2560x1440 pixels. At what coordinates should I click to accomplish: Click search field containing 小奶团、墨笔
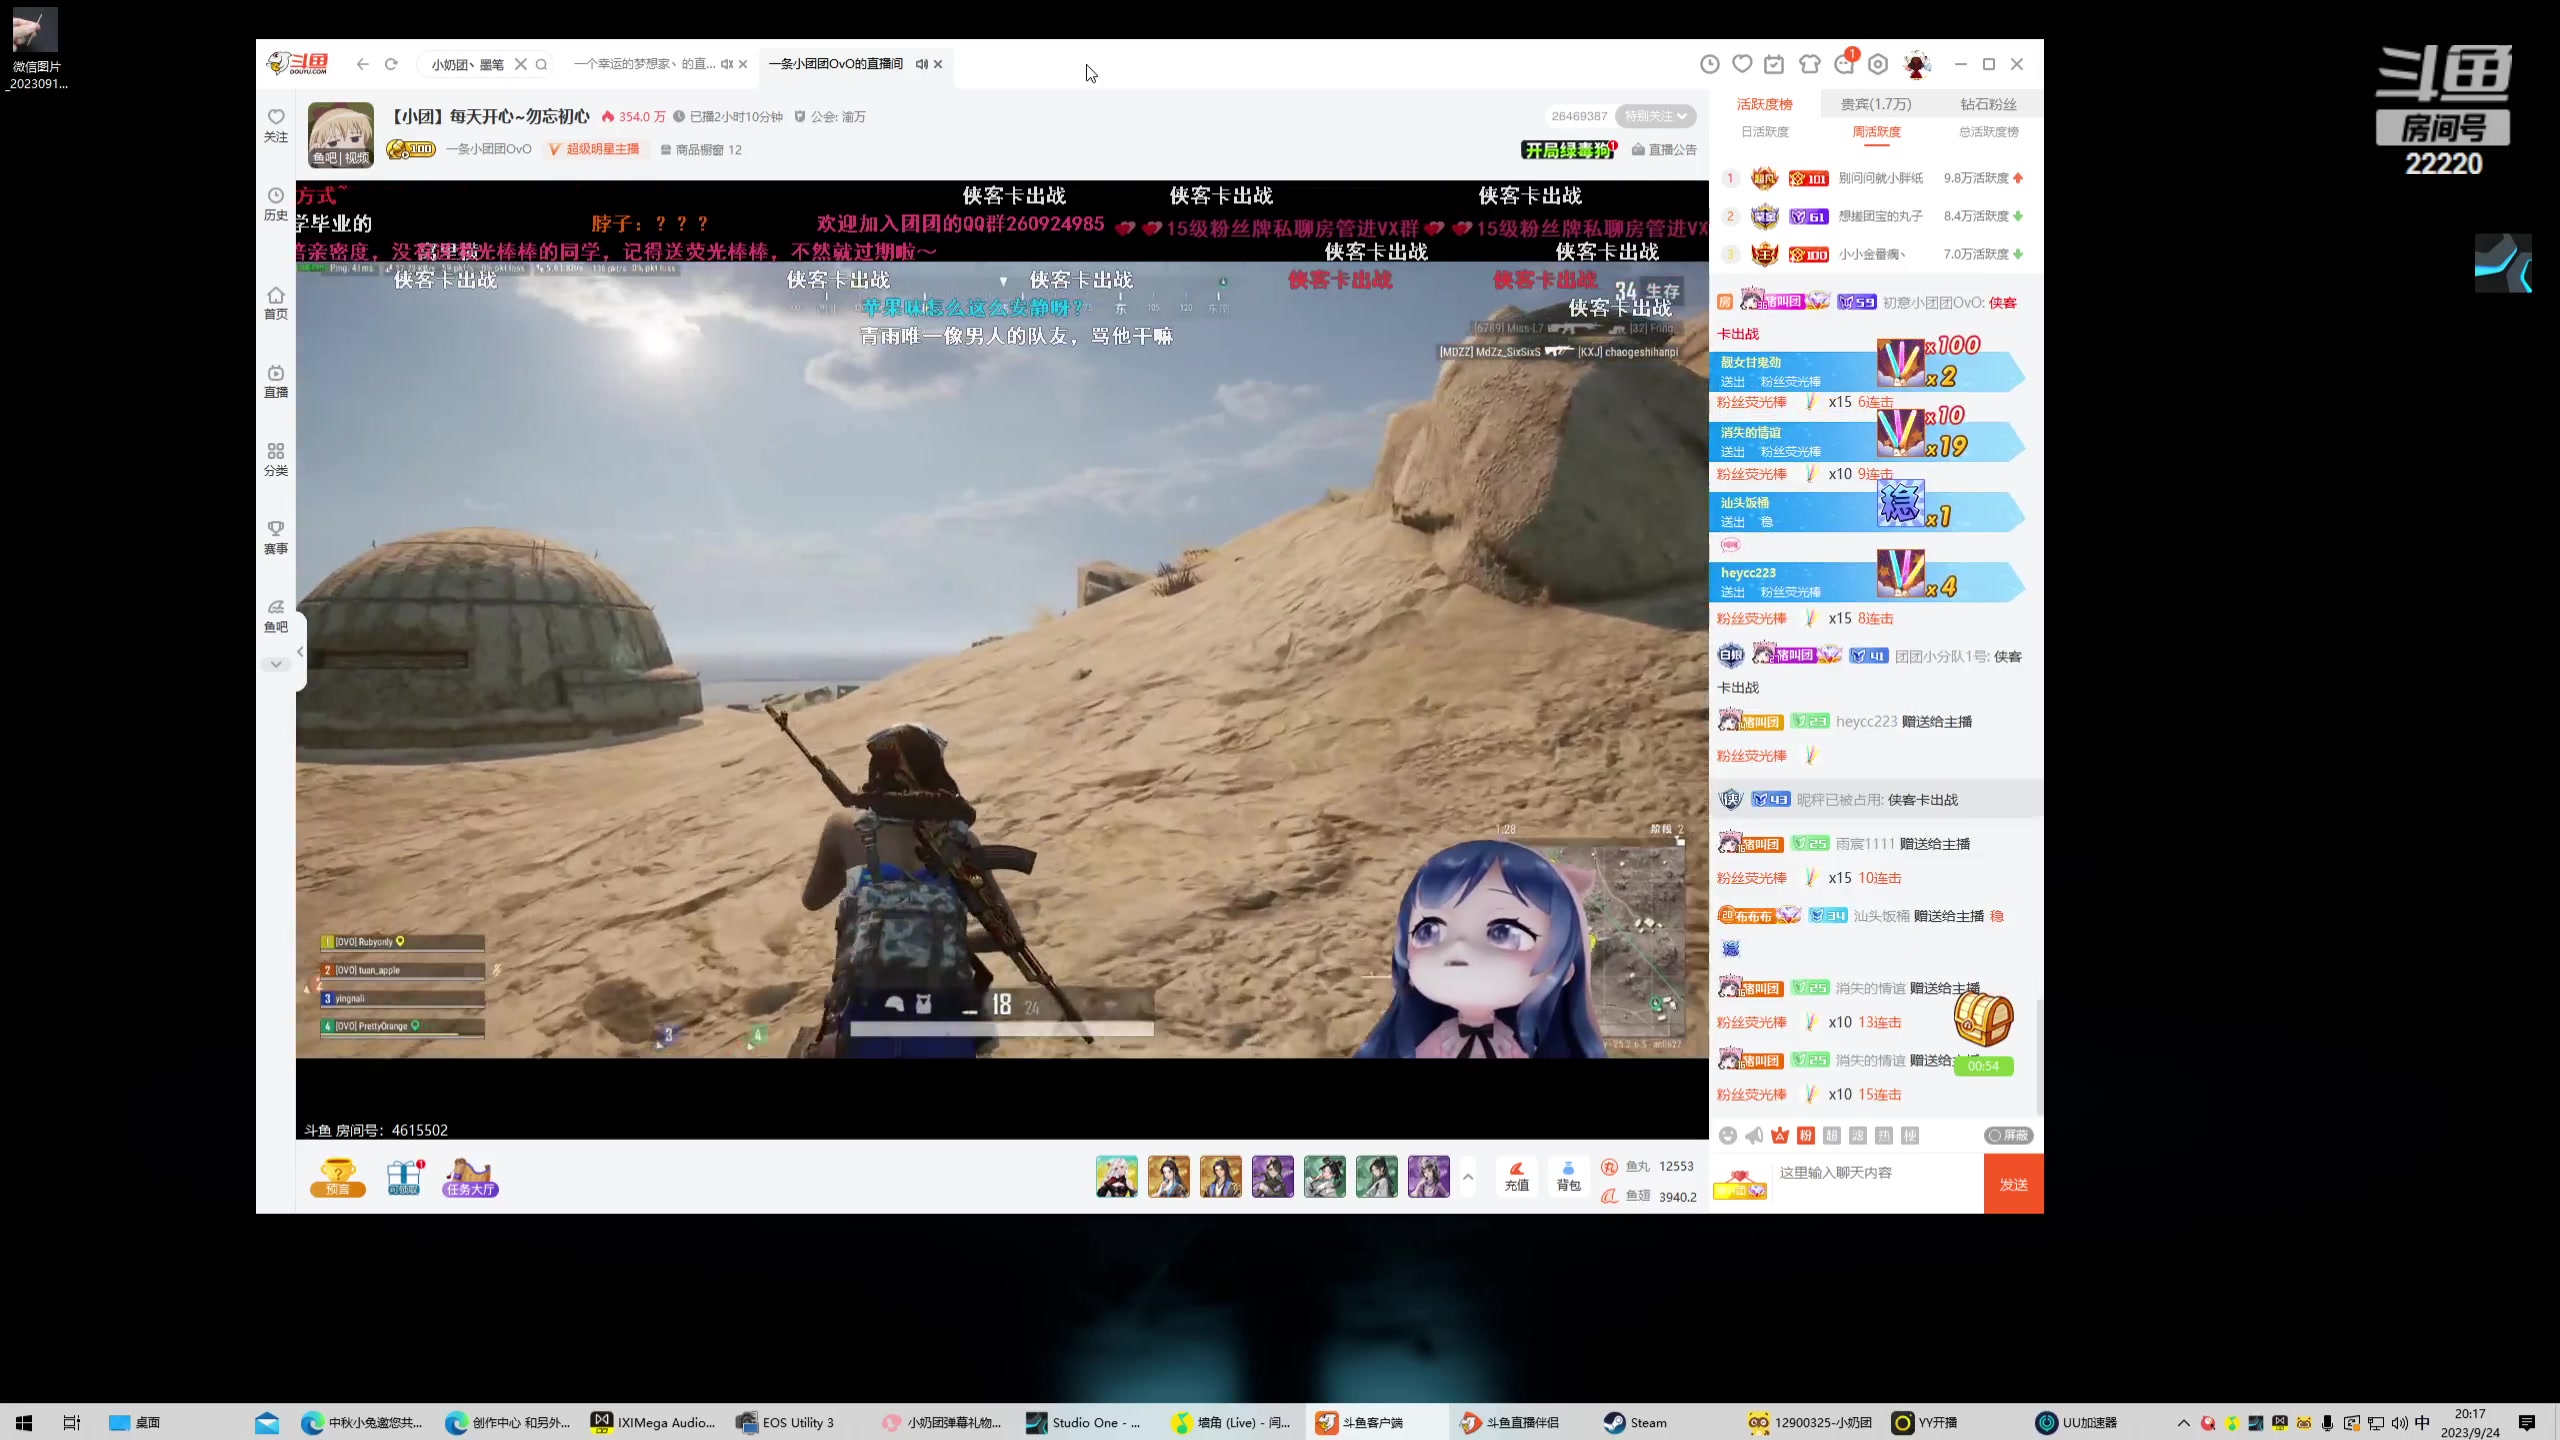pos(467,64)
